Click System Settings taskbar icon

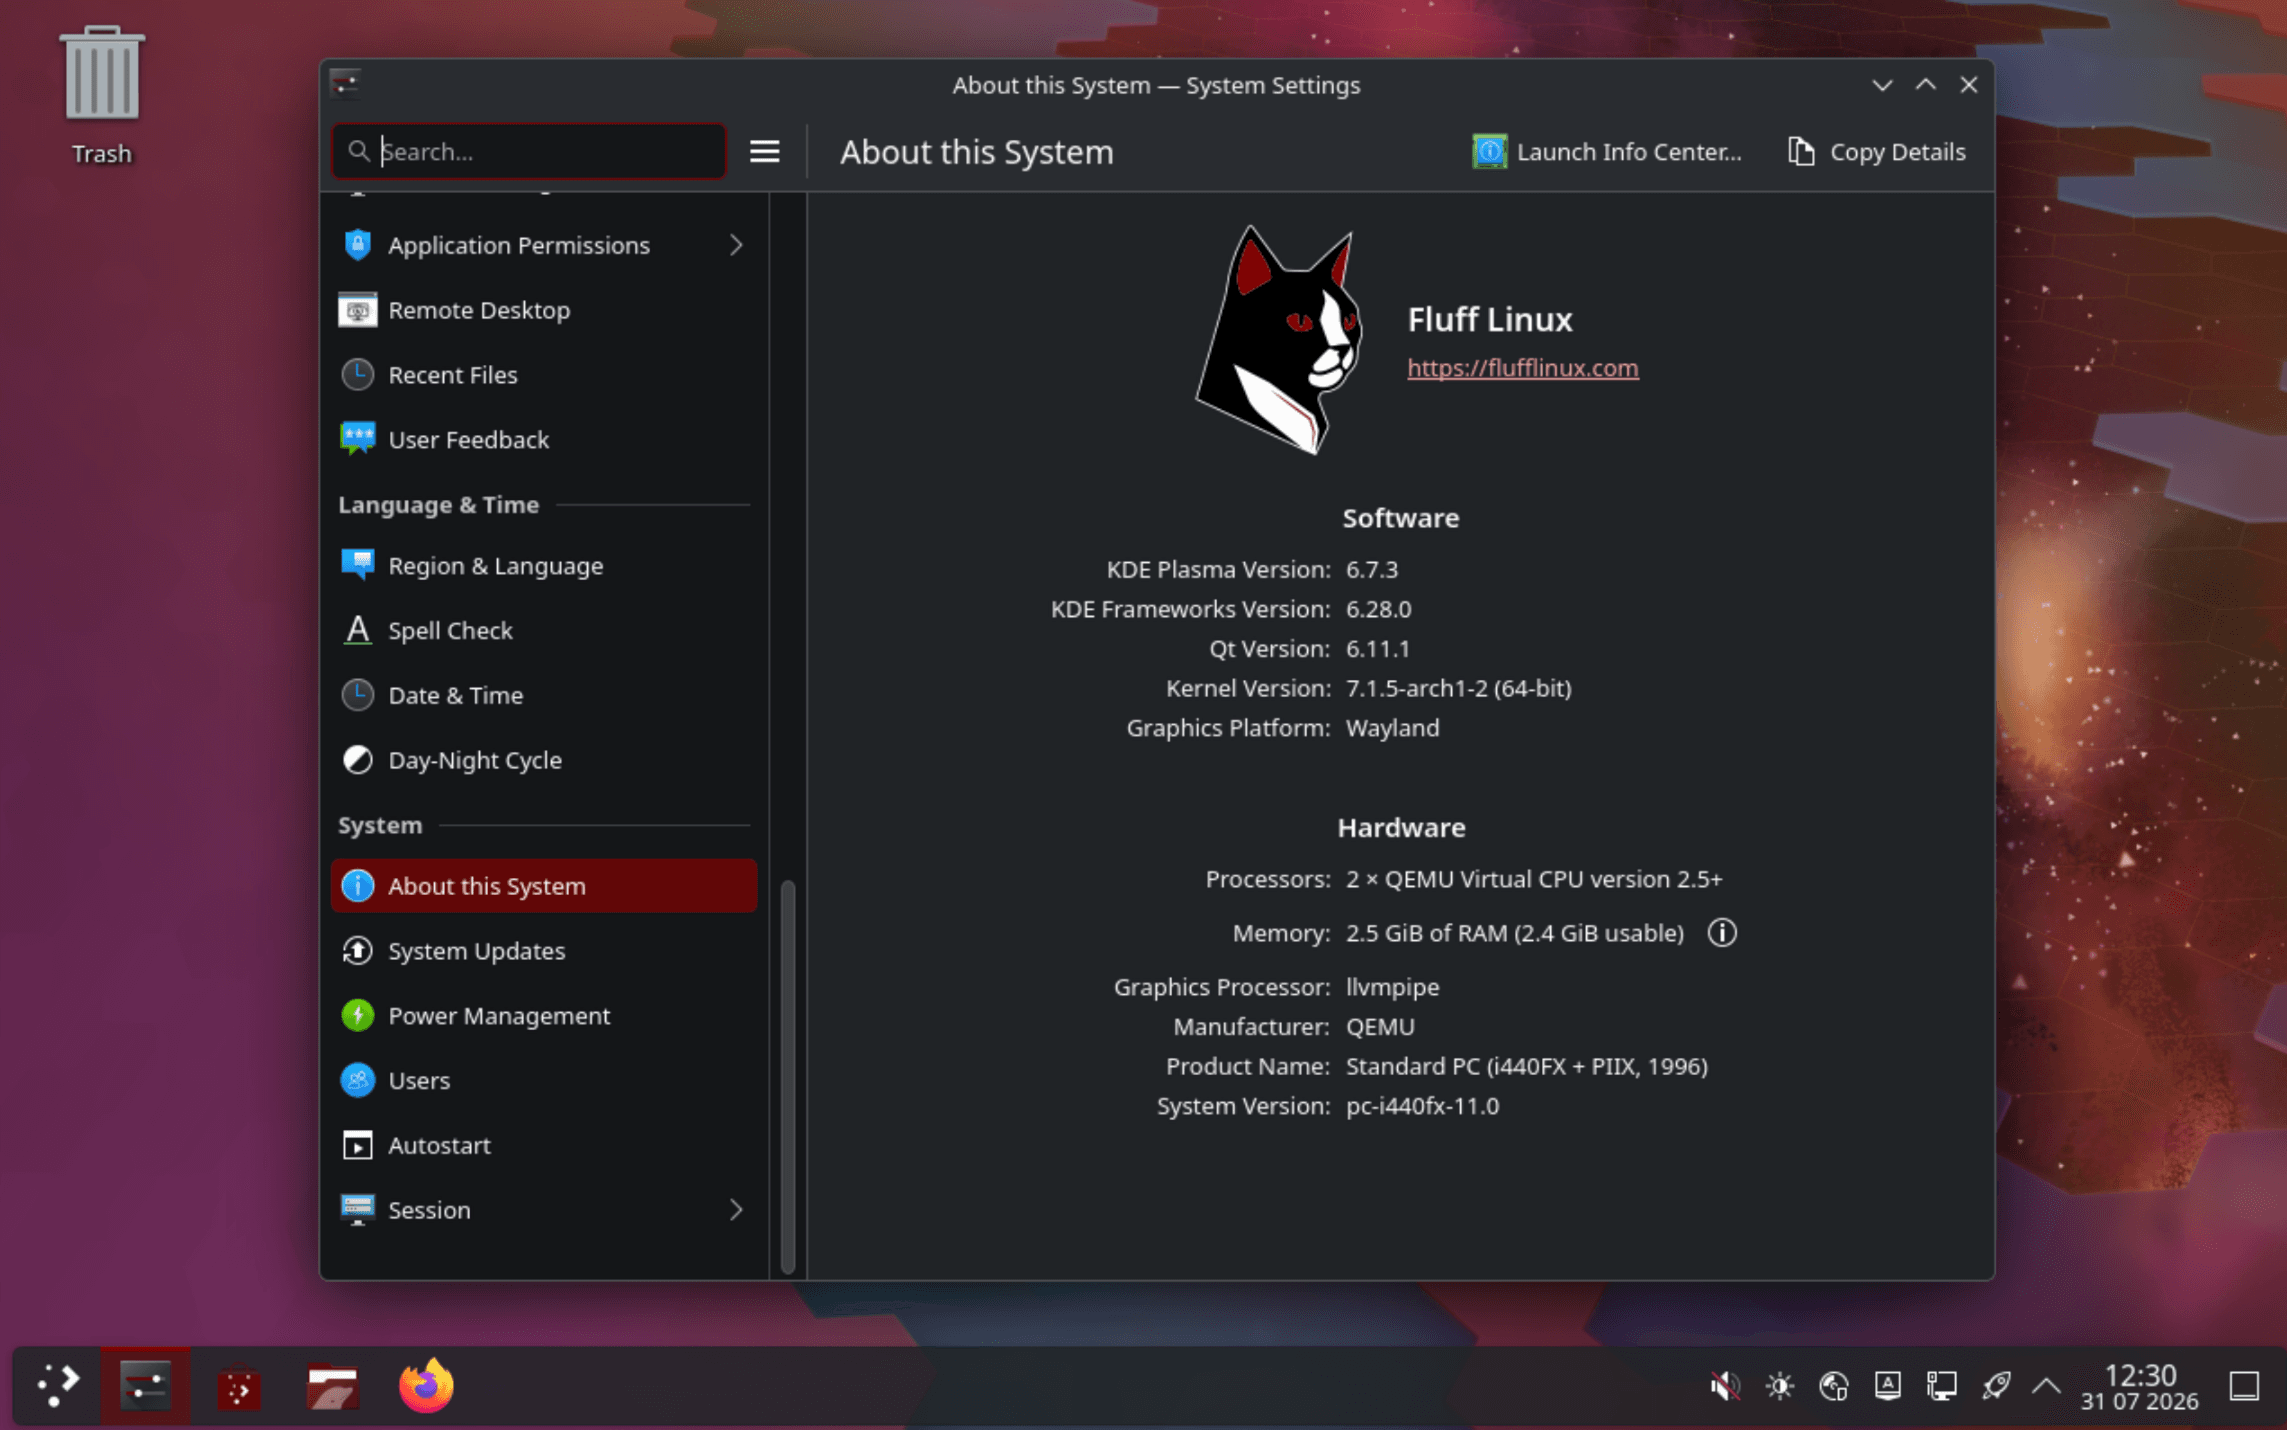pos(145,1386)
